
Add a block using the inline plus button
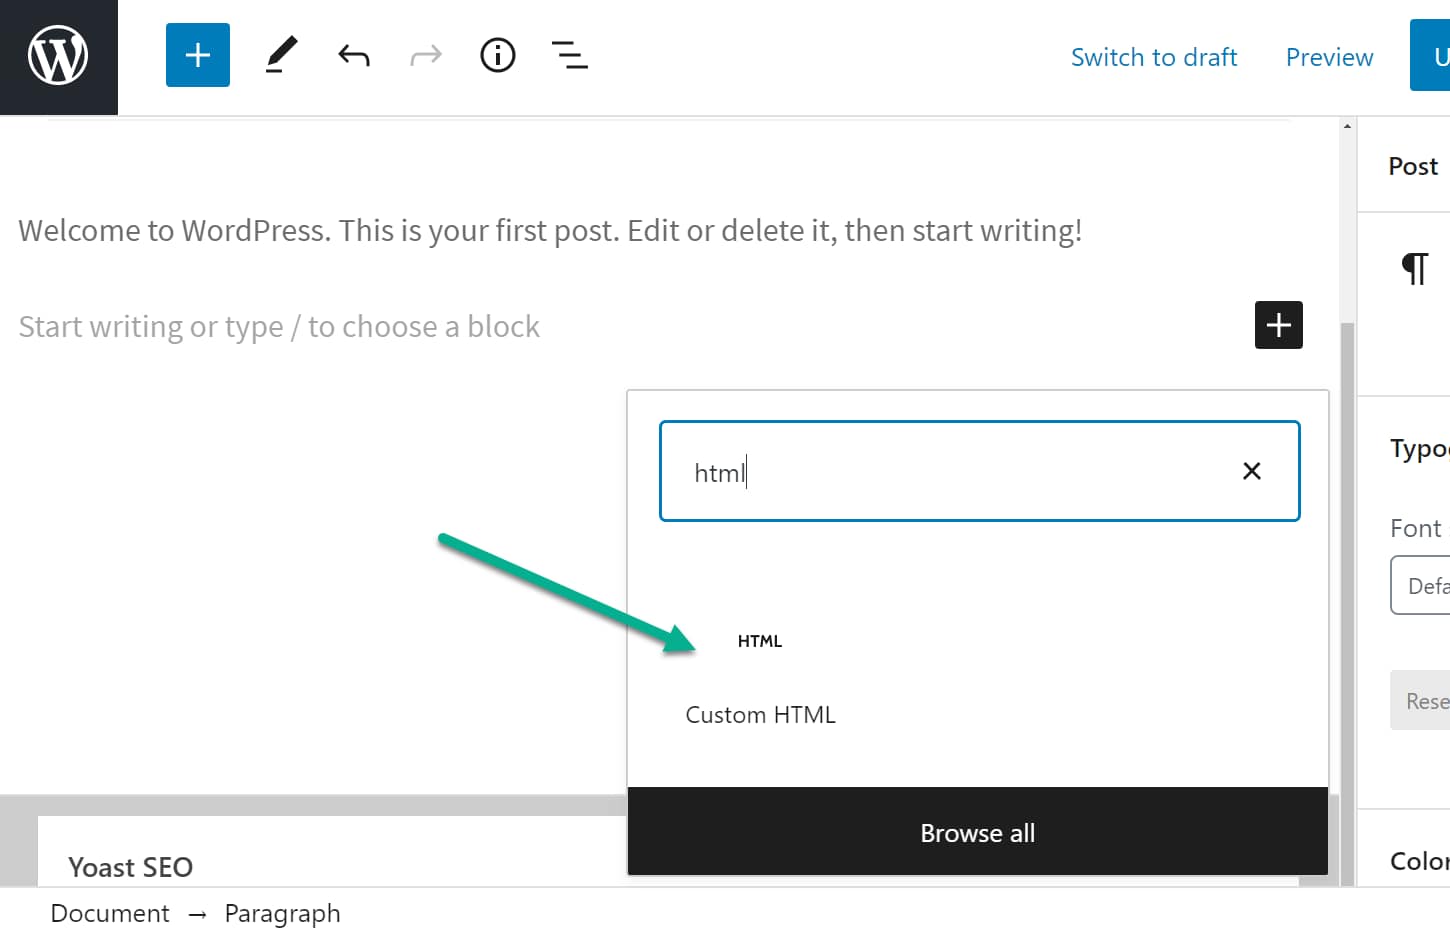click(1278, 325)
